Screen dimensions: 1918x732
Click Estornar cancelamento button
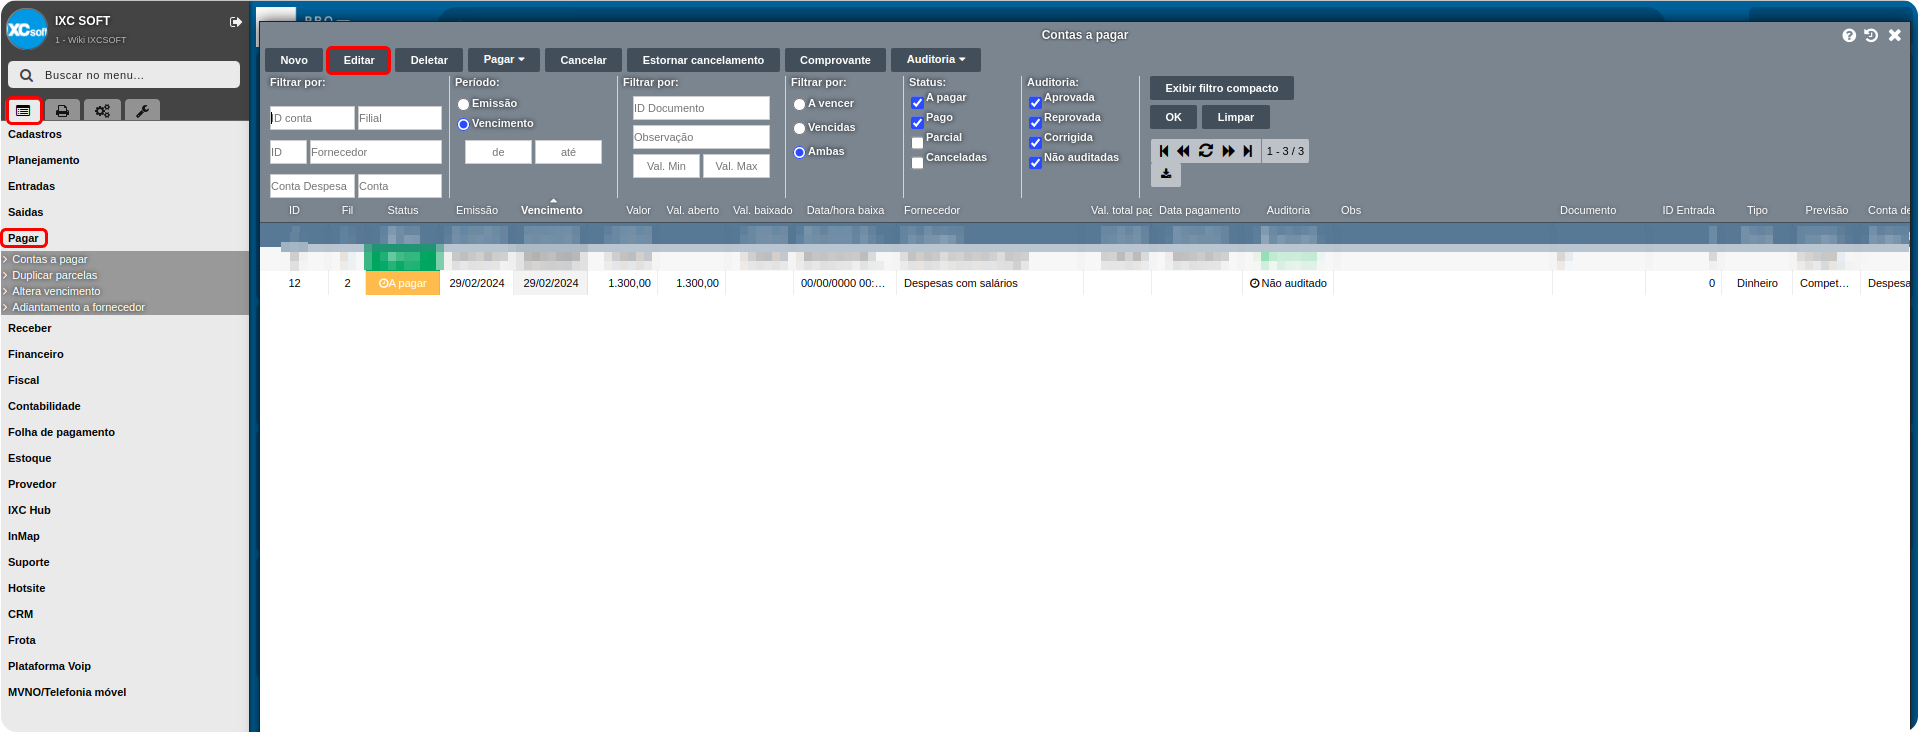pyautogui.click(x=703, y=60)
